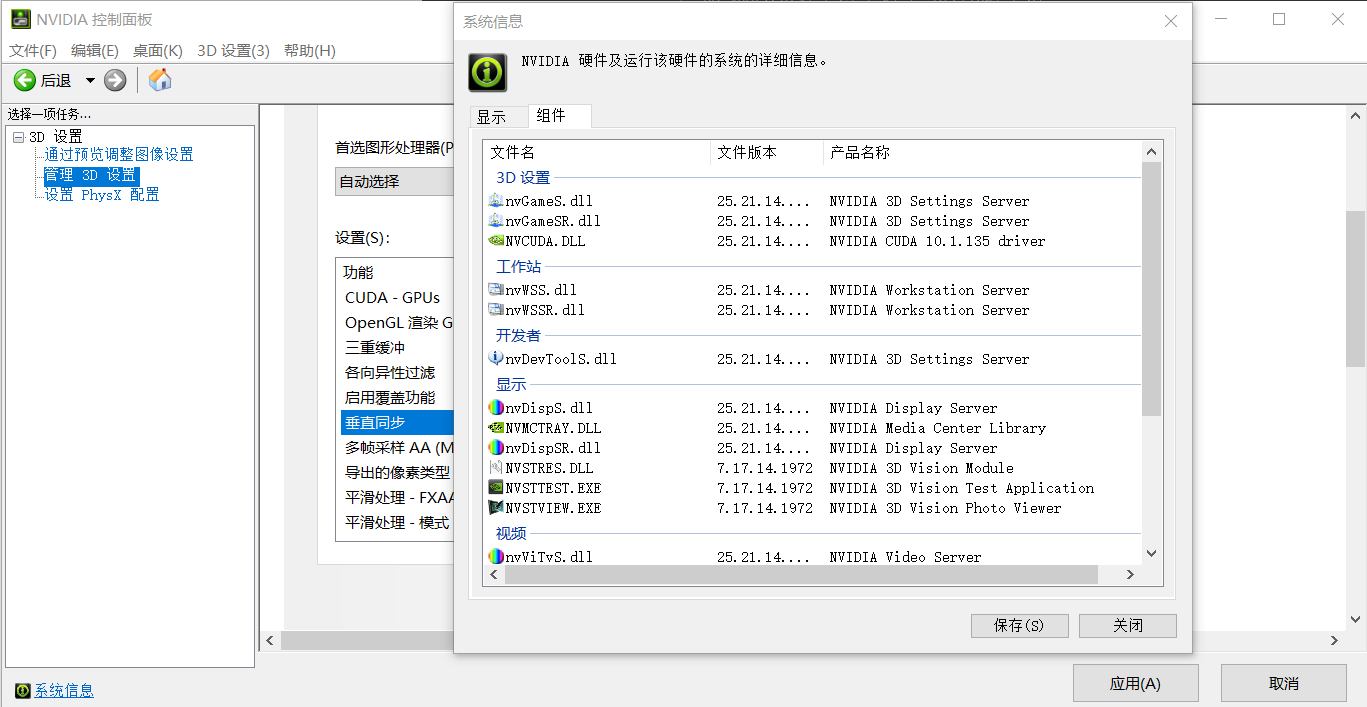Click the system info icon at bottom left
This screenshot has height=707, width=1367.
click(22, 690)
